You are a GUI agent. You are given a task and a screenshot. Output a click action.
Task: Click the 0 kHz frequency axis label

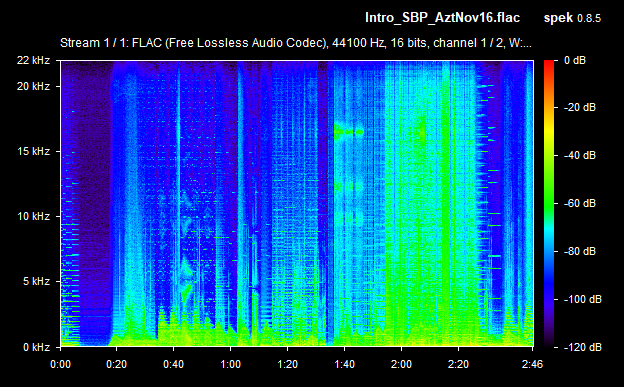(x=36, y=347)
